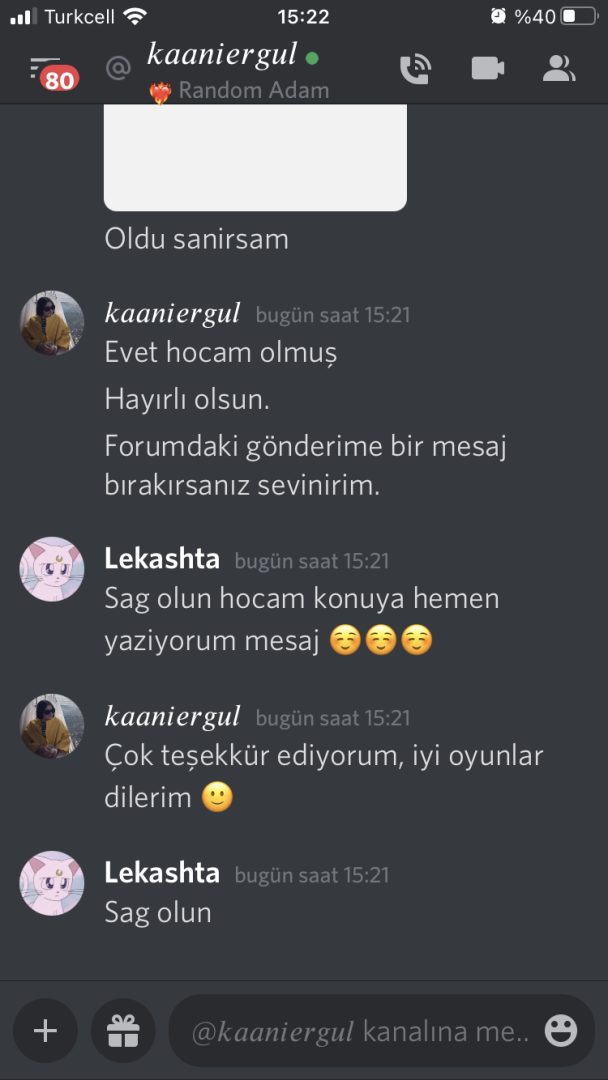Image resolution: width=608 pixels, height=1080 pixels.
Task: Start a voice call with kaaniergul
Action: (x=415, y=69)
